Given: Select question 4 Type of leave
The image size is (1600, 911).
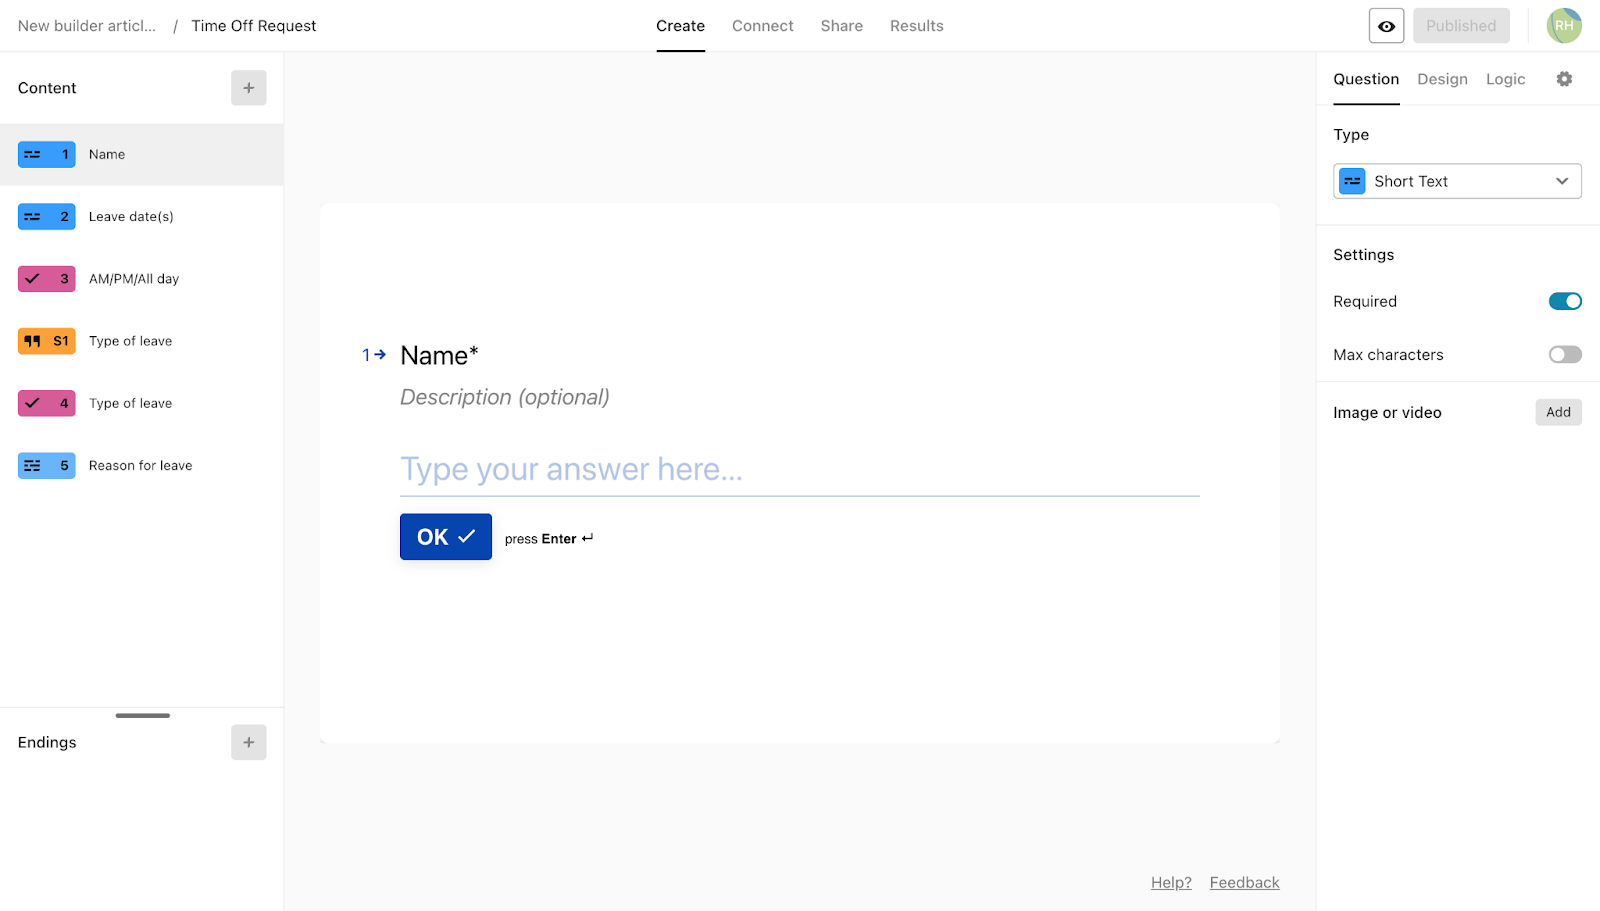Looking at the screenshot, I should tap(141, 403).
